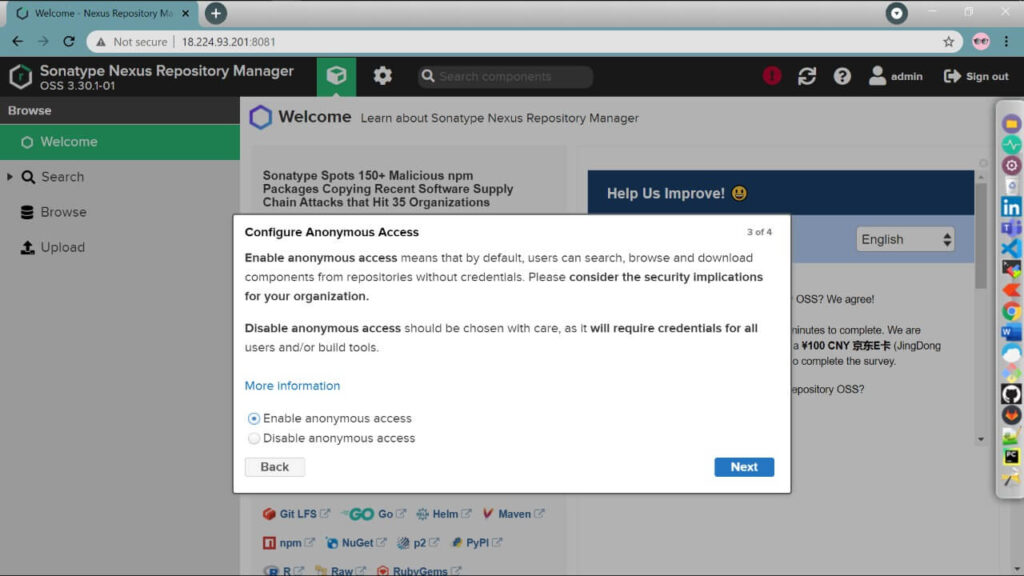Open Visual Studio Code in side dock
This screenshot has width=1024, height=576.
(1011, 249)
